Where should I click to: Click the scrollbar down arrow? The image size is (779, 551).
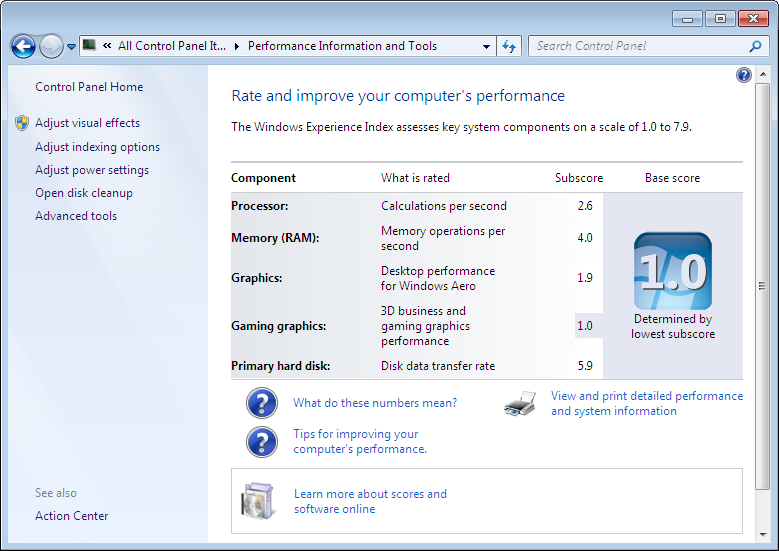click(x=763, y=535)
